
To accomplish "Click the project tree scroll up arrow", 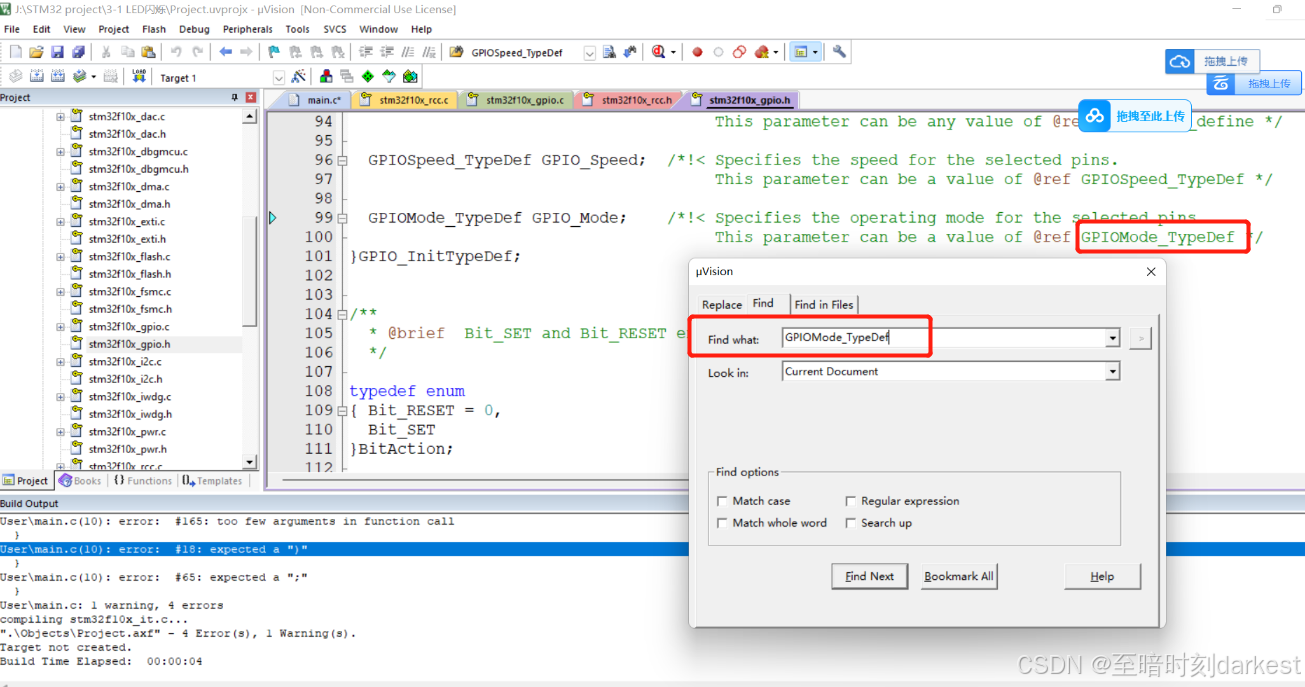I will 250,117.
